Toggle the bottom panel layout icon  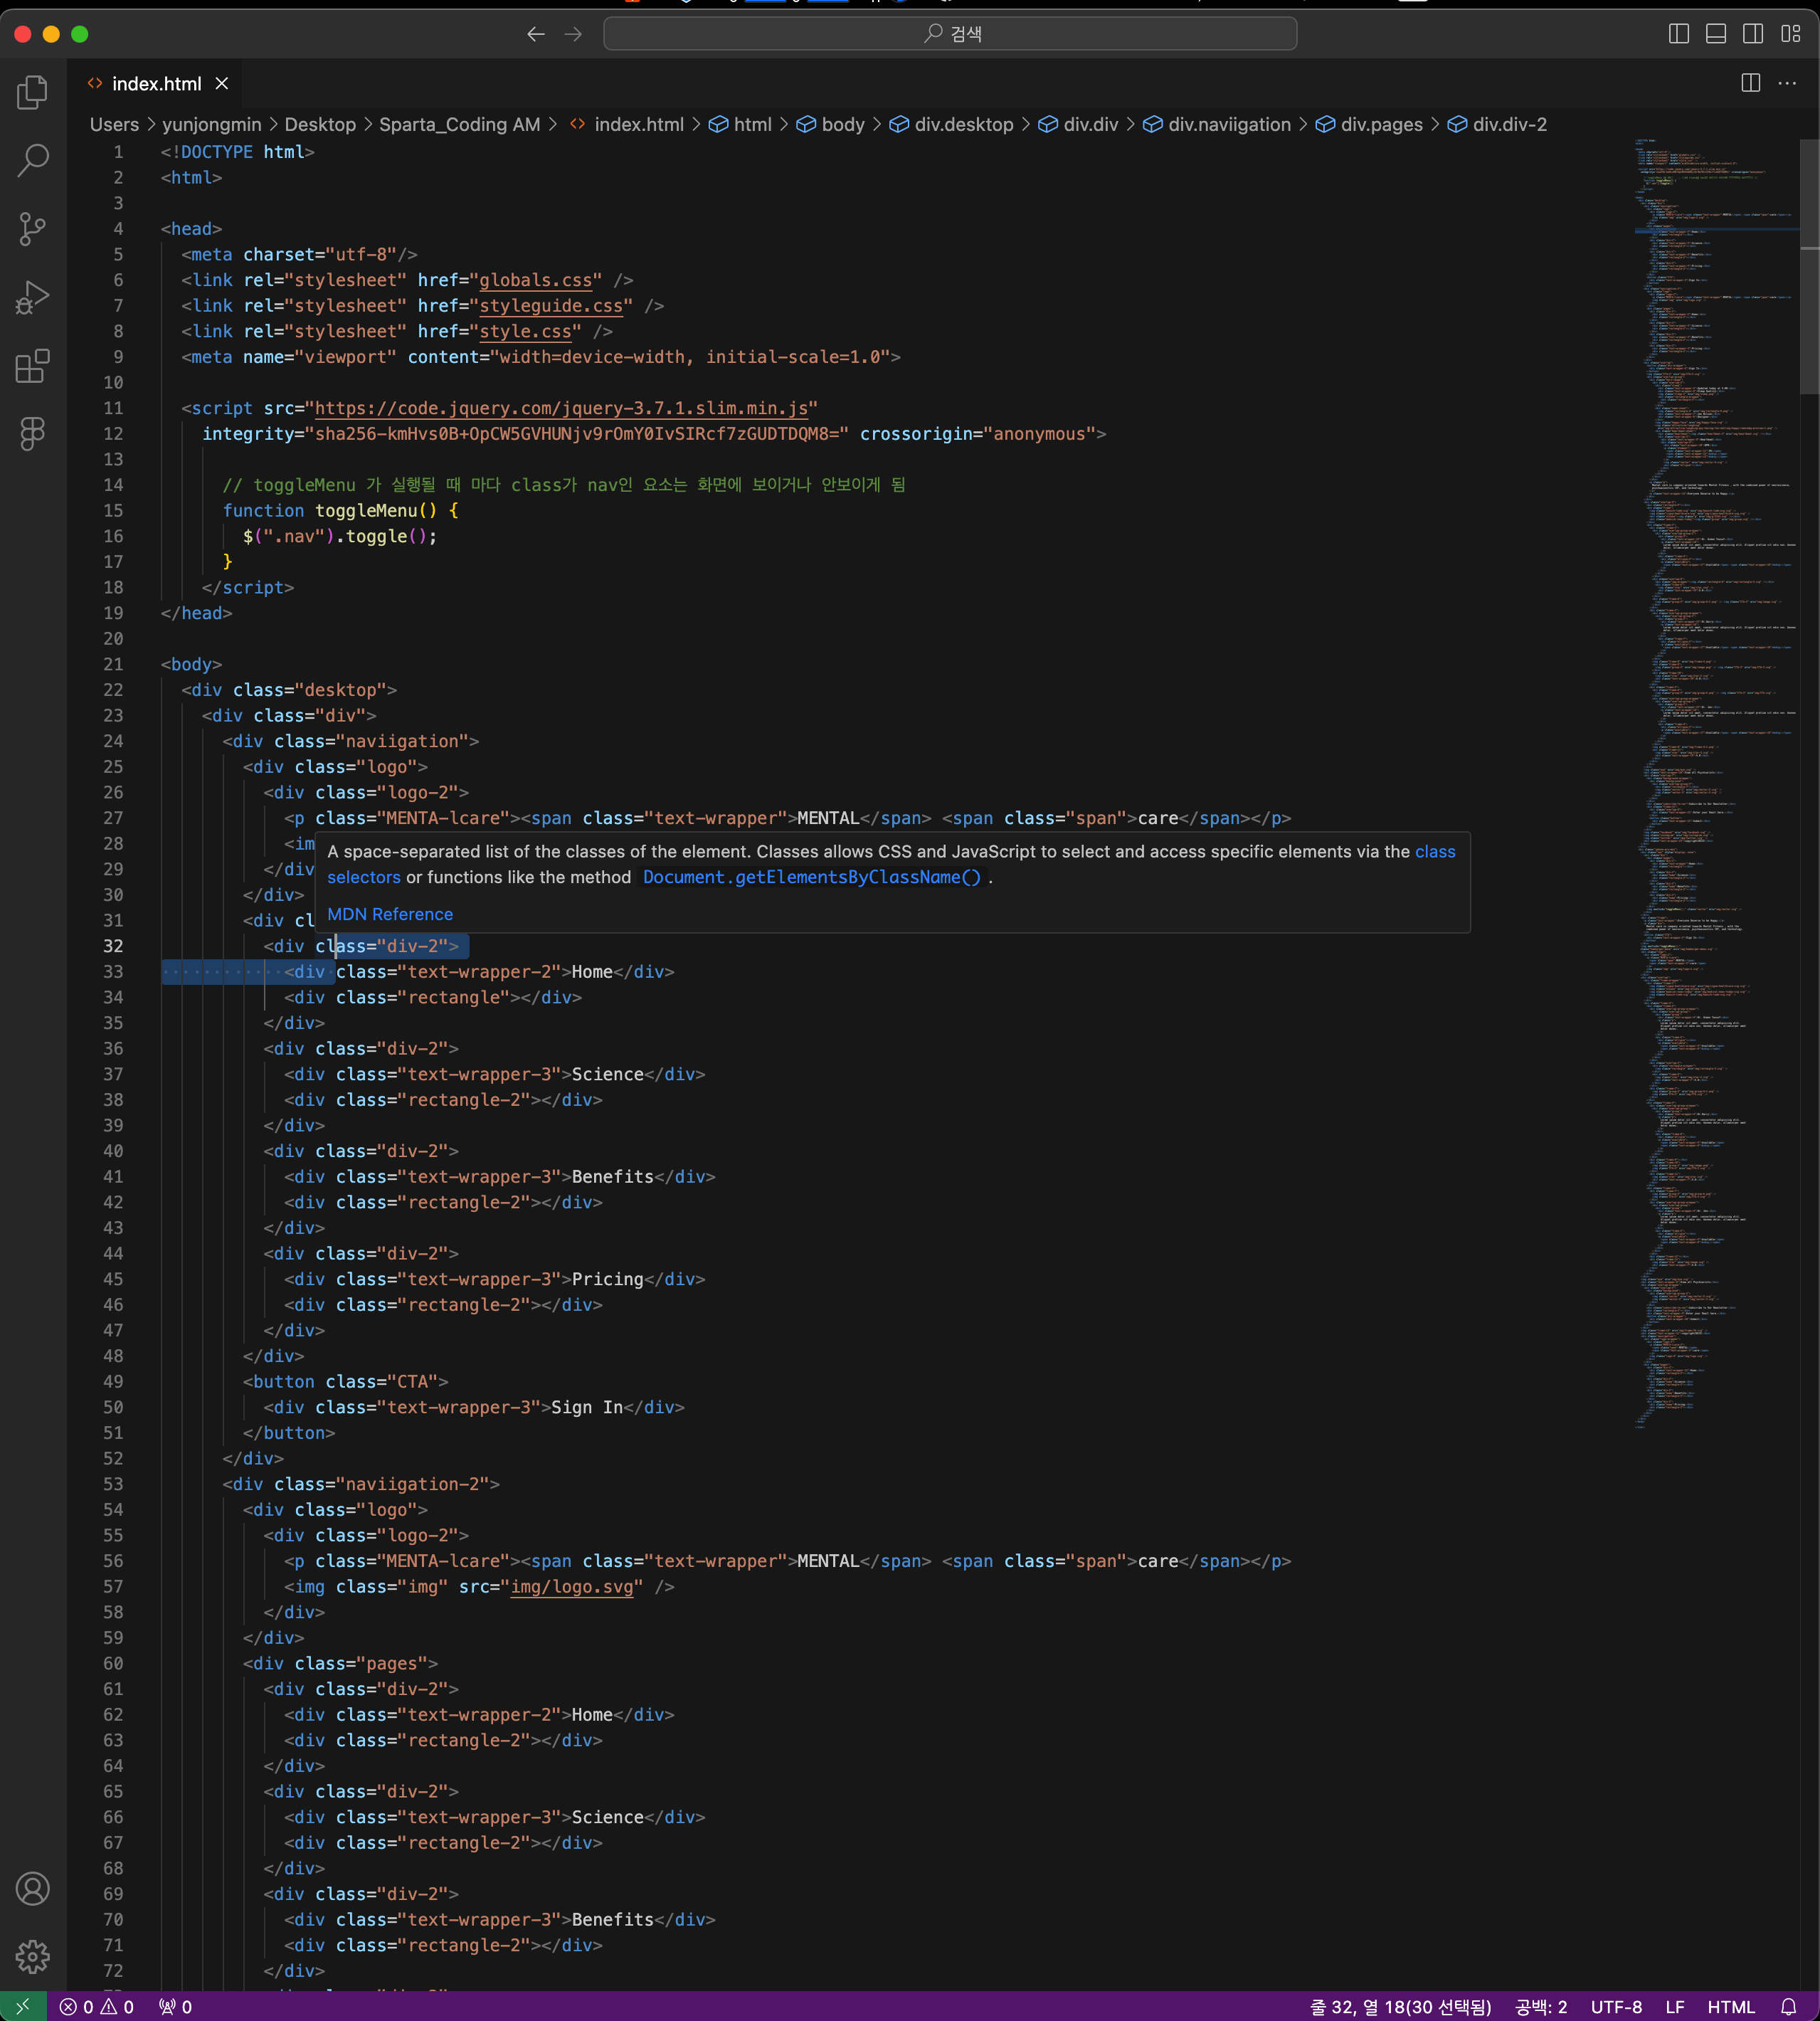(x=1716, y=34)
